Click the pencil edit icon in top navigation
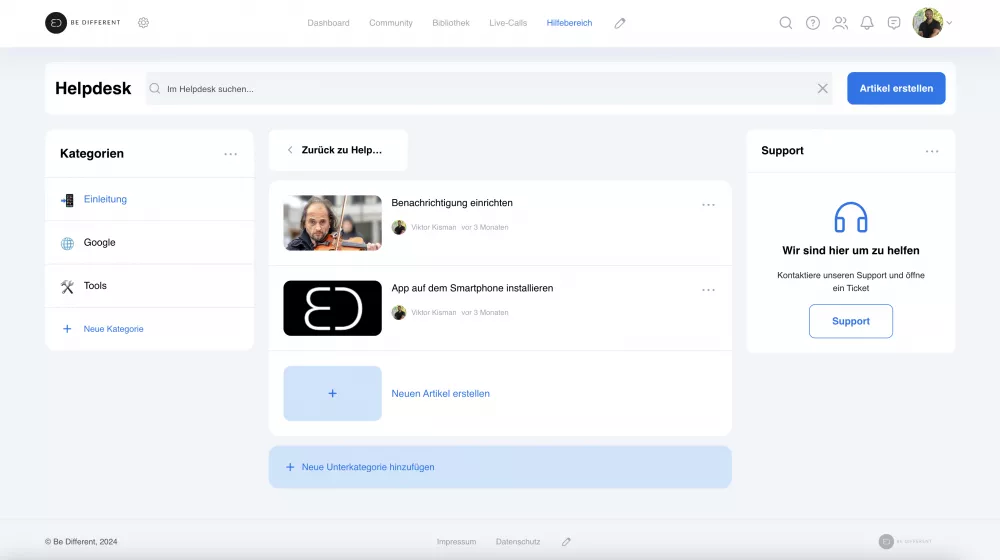 coord(620,23)
